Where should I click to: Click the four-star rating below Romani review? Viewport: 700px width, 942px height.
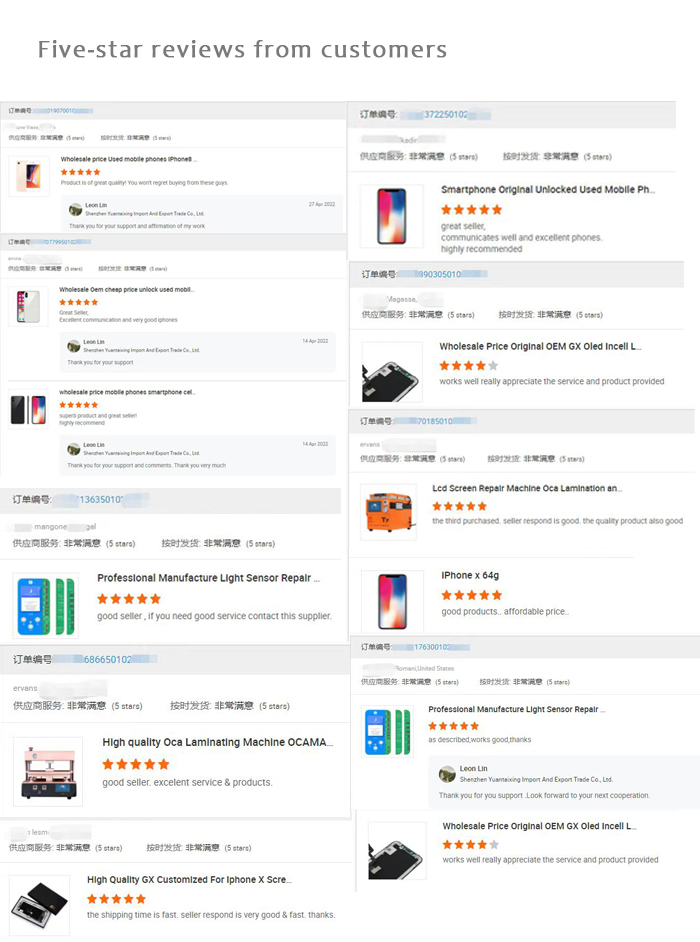point(470,845)
